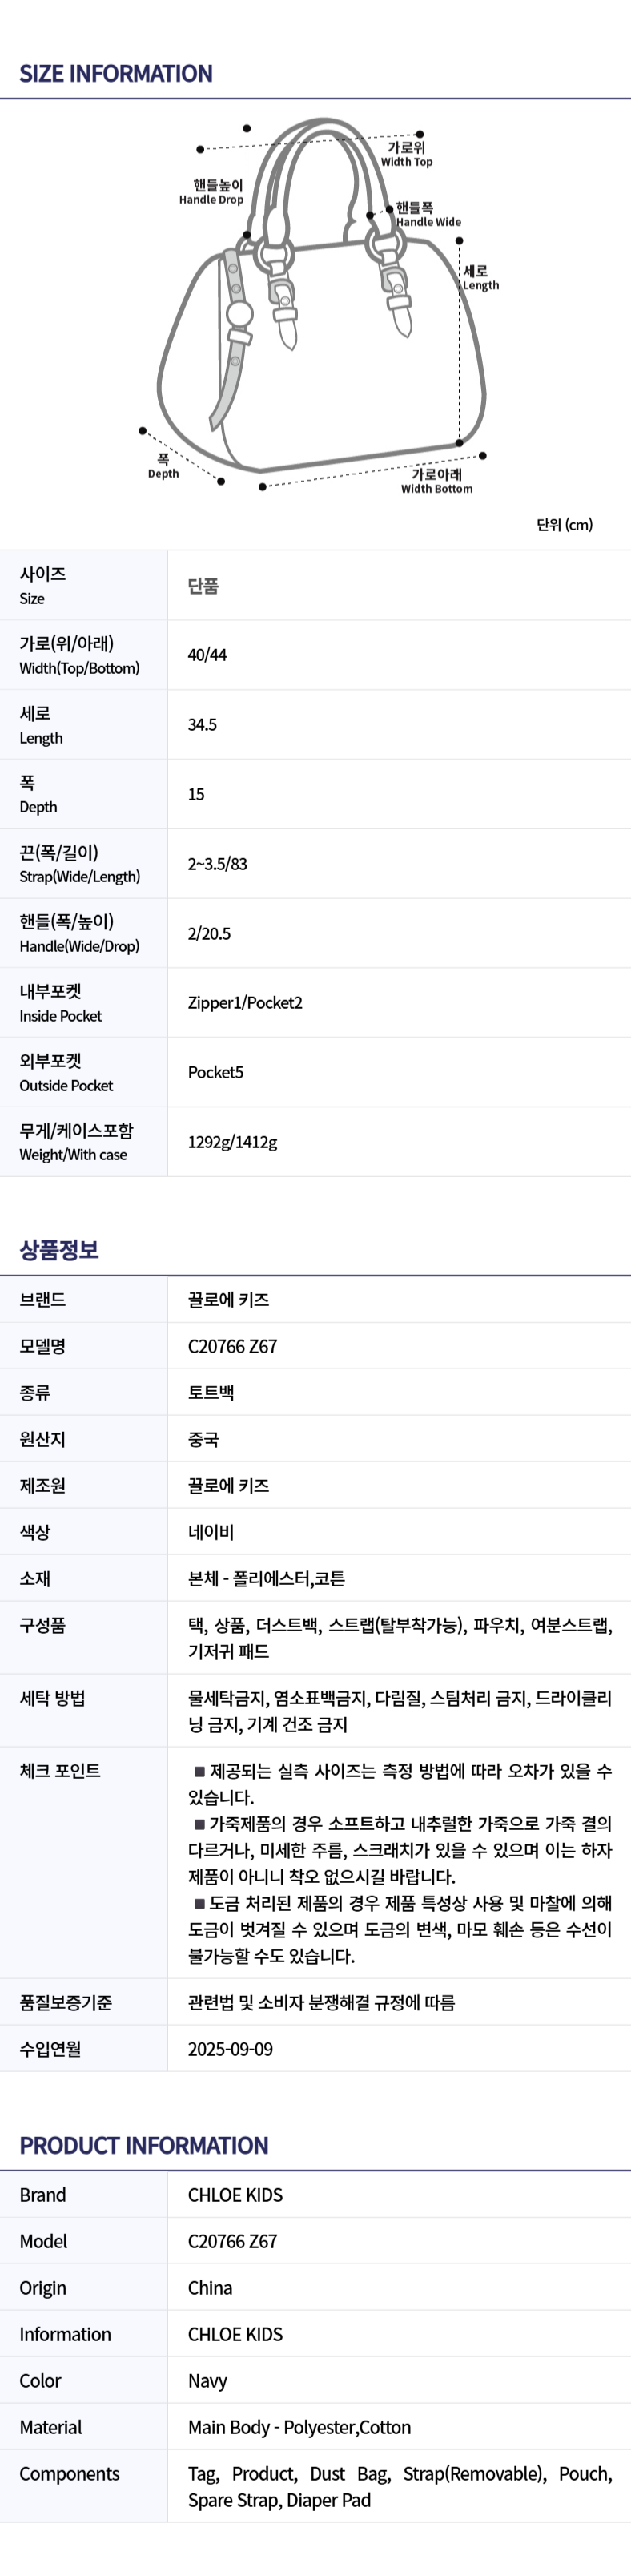Click the Width Top label on diagram
Viewport: 631px width, 2576px height.
coord(406,155)
